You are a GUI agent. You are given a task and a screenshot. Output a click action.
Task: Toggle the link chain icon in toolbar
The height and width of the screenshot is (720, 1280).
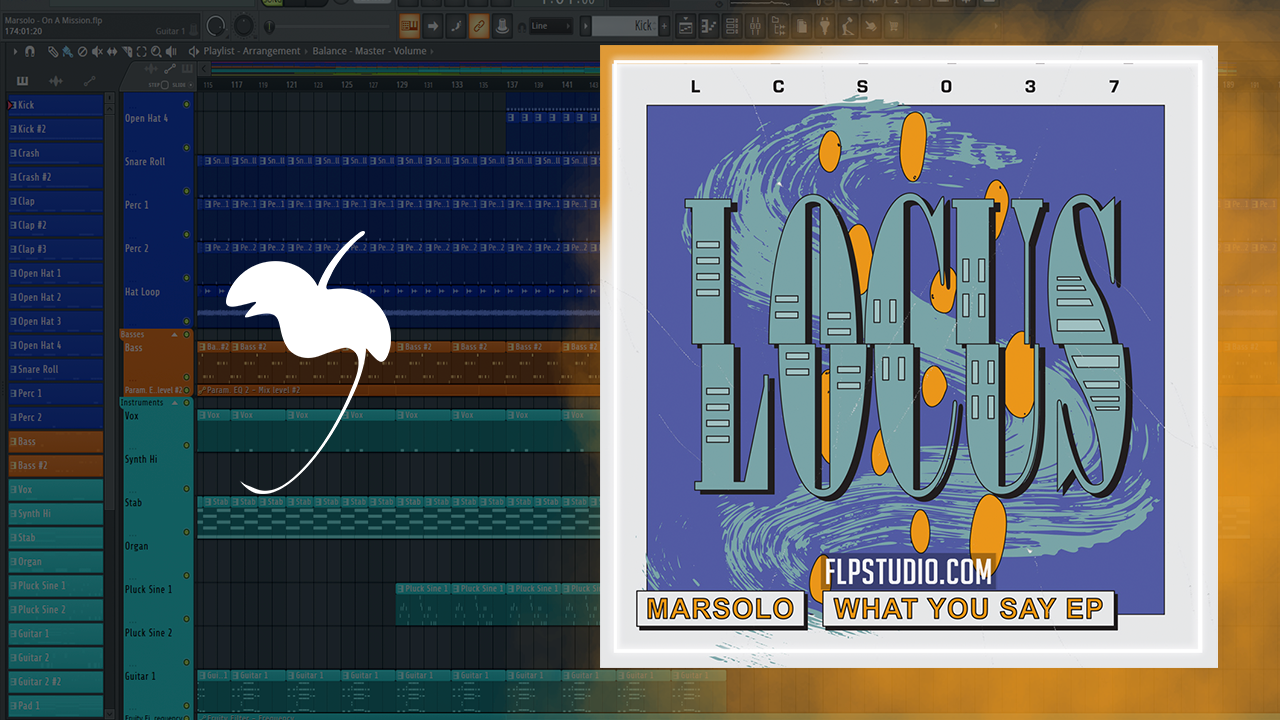click(479, 26)
